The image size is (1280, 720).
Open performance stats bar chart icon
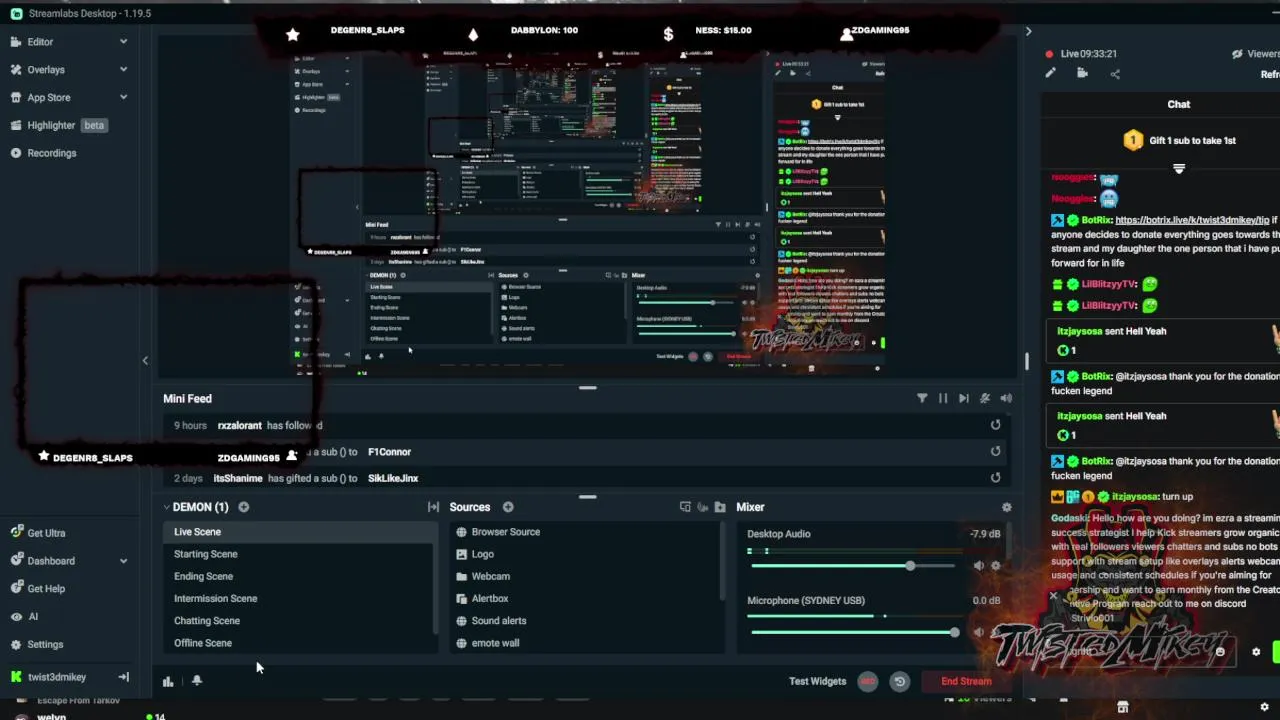pos(168,681)
